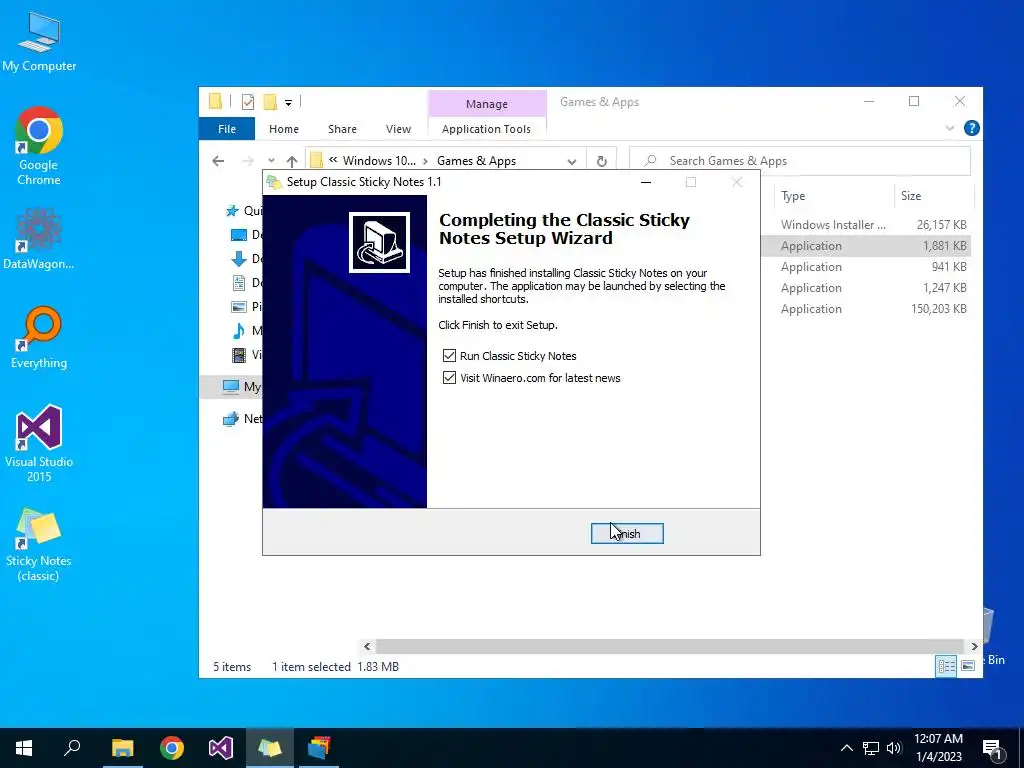Open volume control tray icon
Screen dimensions: 1024x768
(x=894, y=748)
